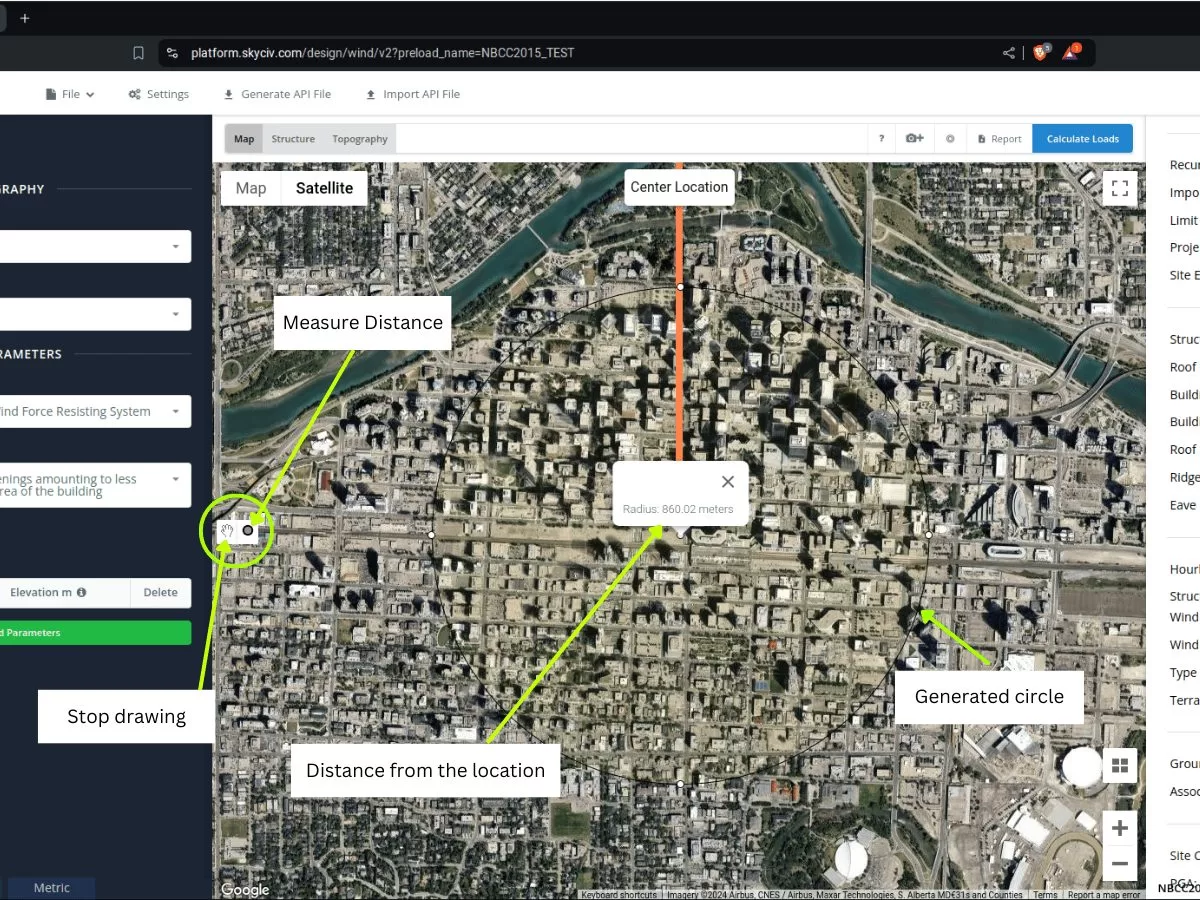The image size is (1200, 900).
Task: Close the radius info popup
Action: pyautogui.click(x=728, y=482)
